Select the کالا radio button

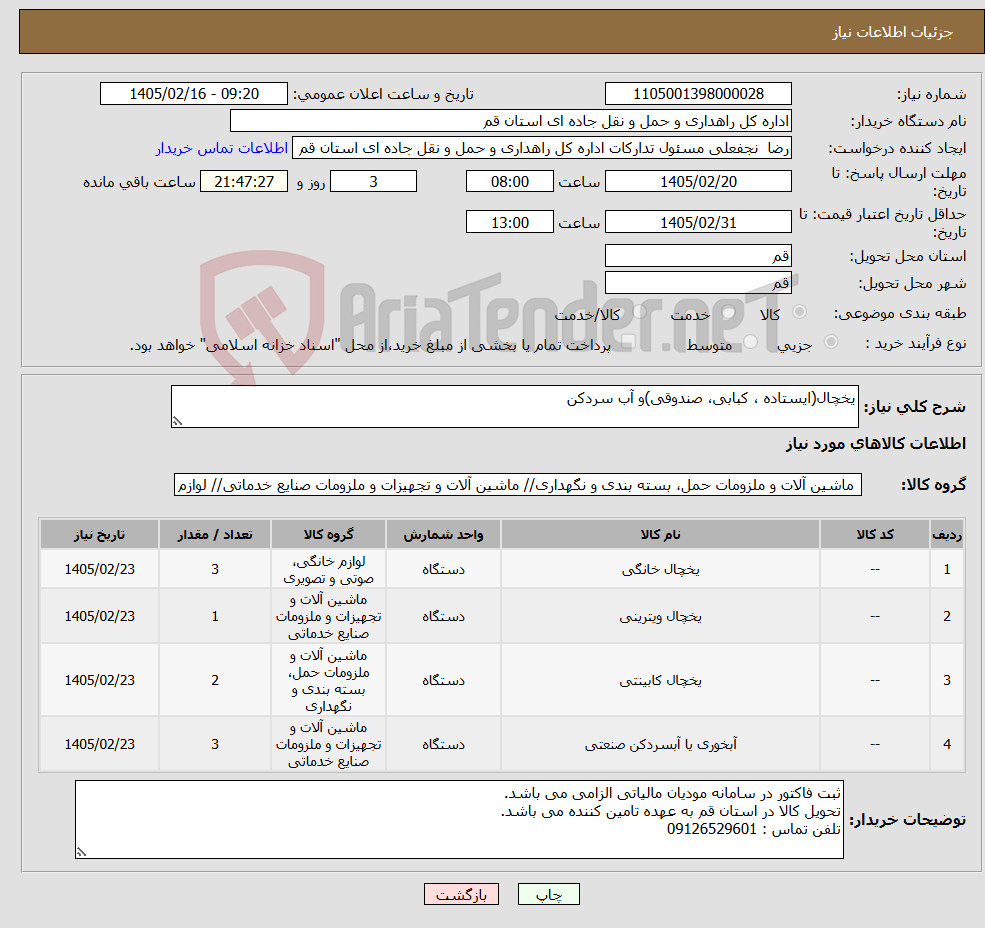(x=800, y=312)
